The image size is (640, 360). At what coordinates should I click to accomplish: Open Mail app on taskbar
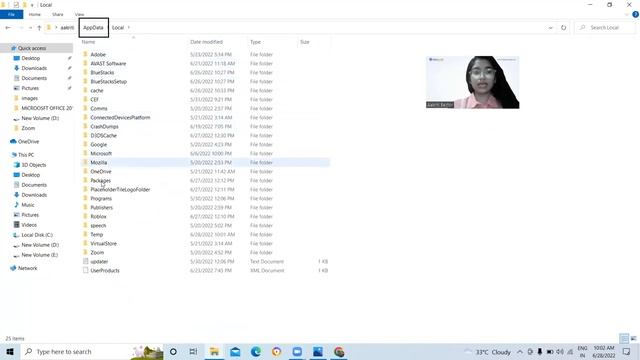(x=235, y=351)
